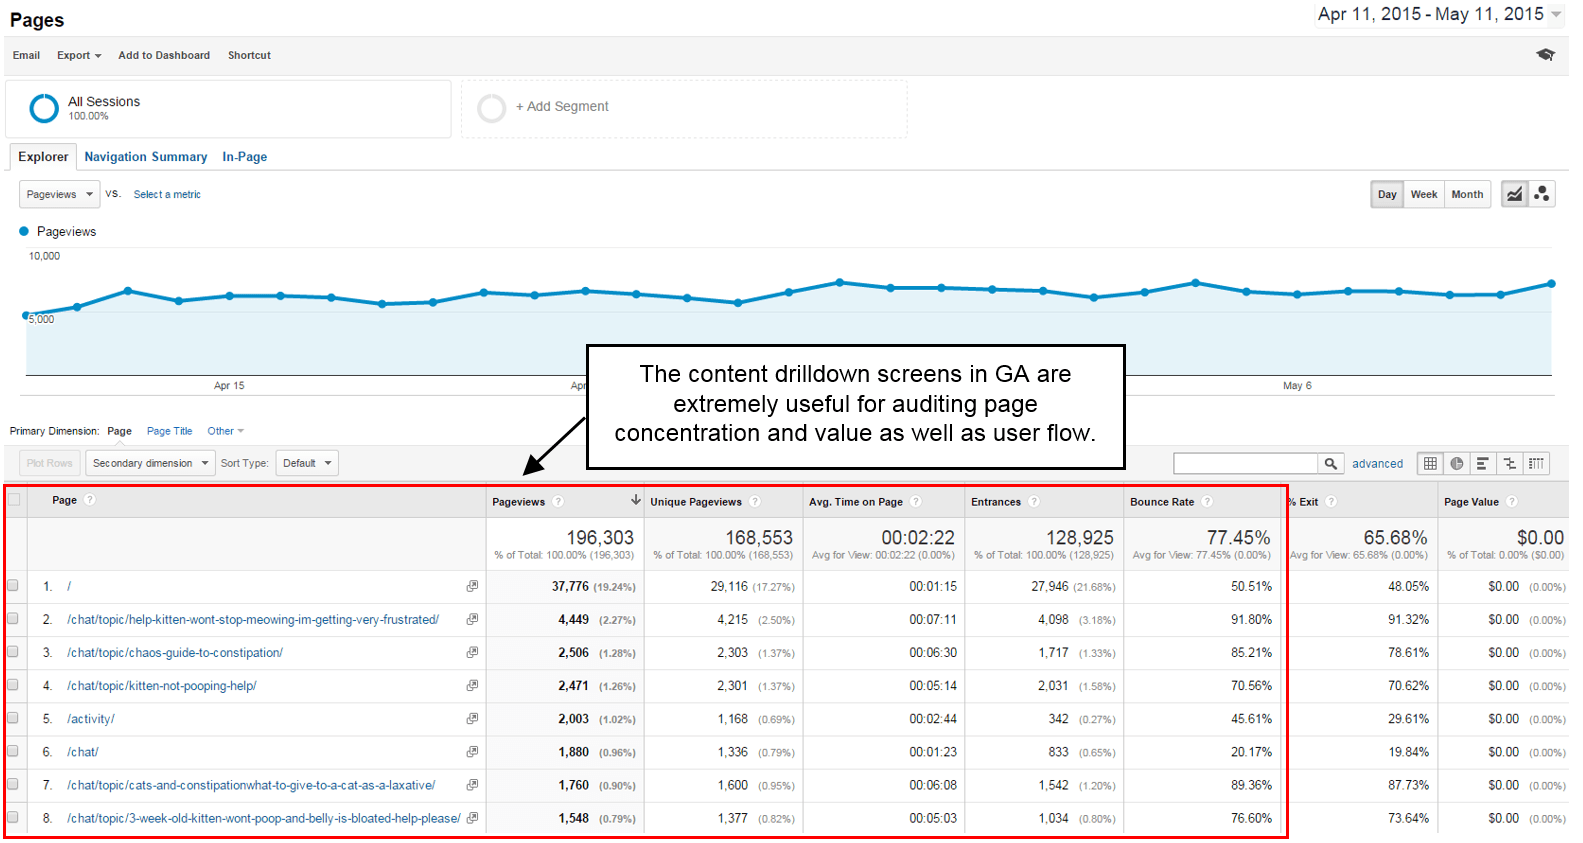Switch to motion chart view icon

[1542, 194]
